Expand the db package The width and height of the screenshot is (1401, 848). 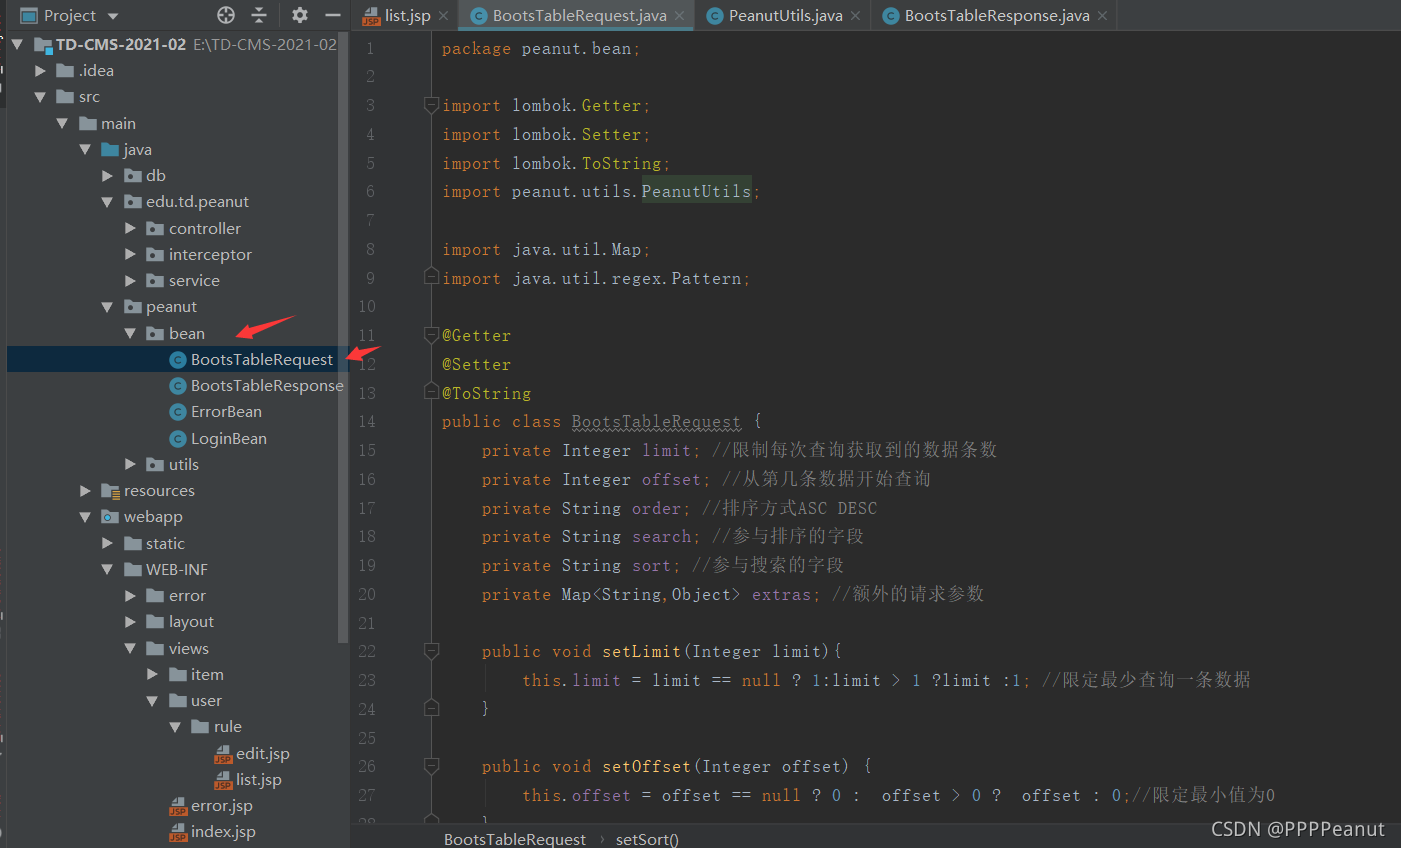[107, 175]
